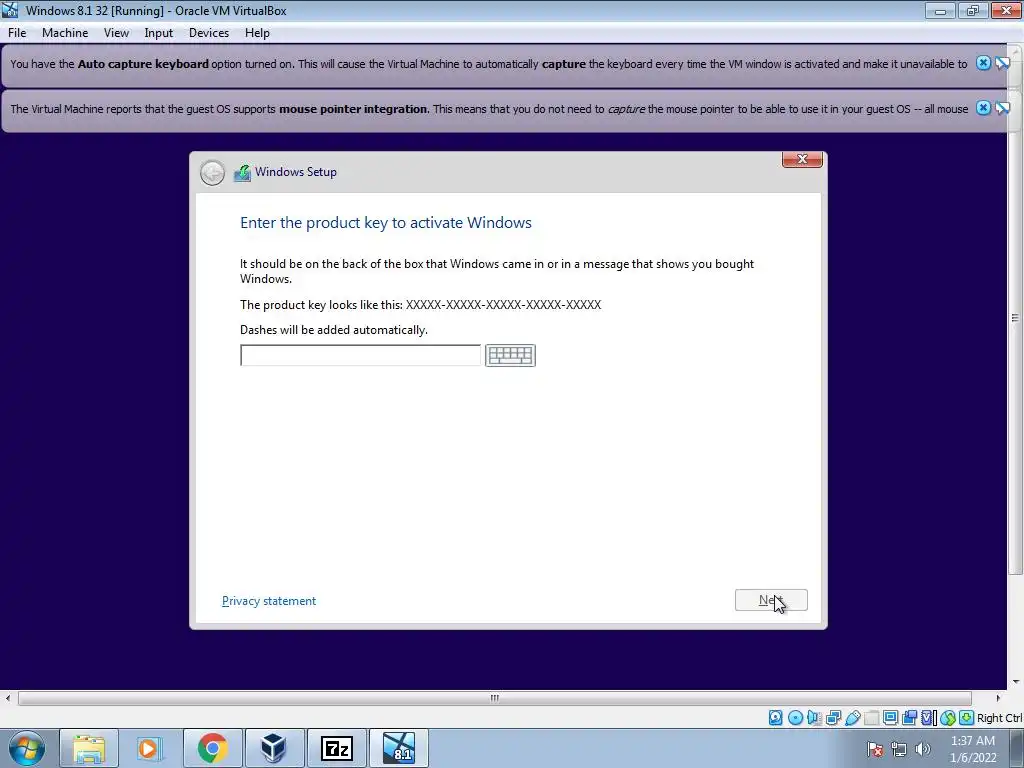The image size is (1024, 768).
Task: Click the speech icon on mouse integration notice
Action: pos(1002,108)
